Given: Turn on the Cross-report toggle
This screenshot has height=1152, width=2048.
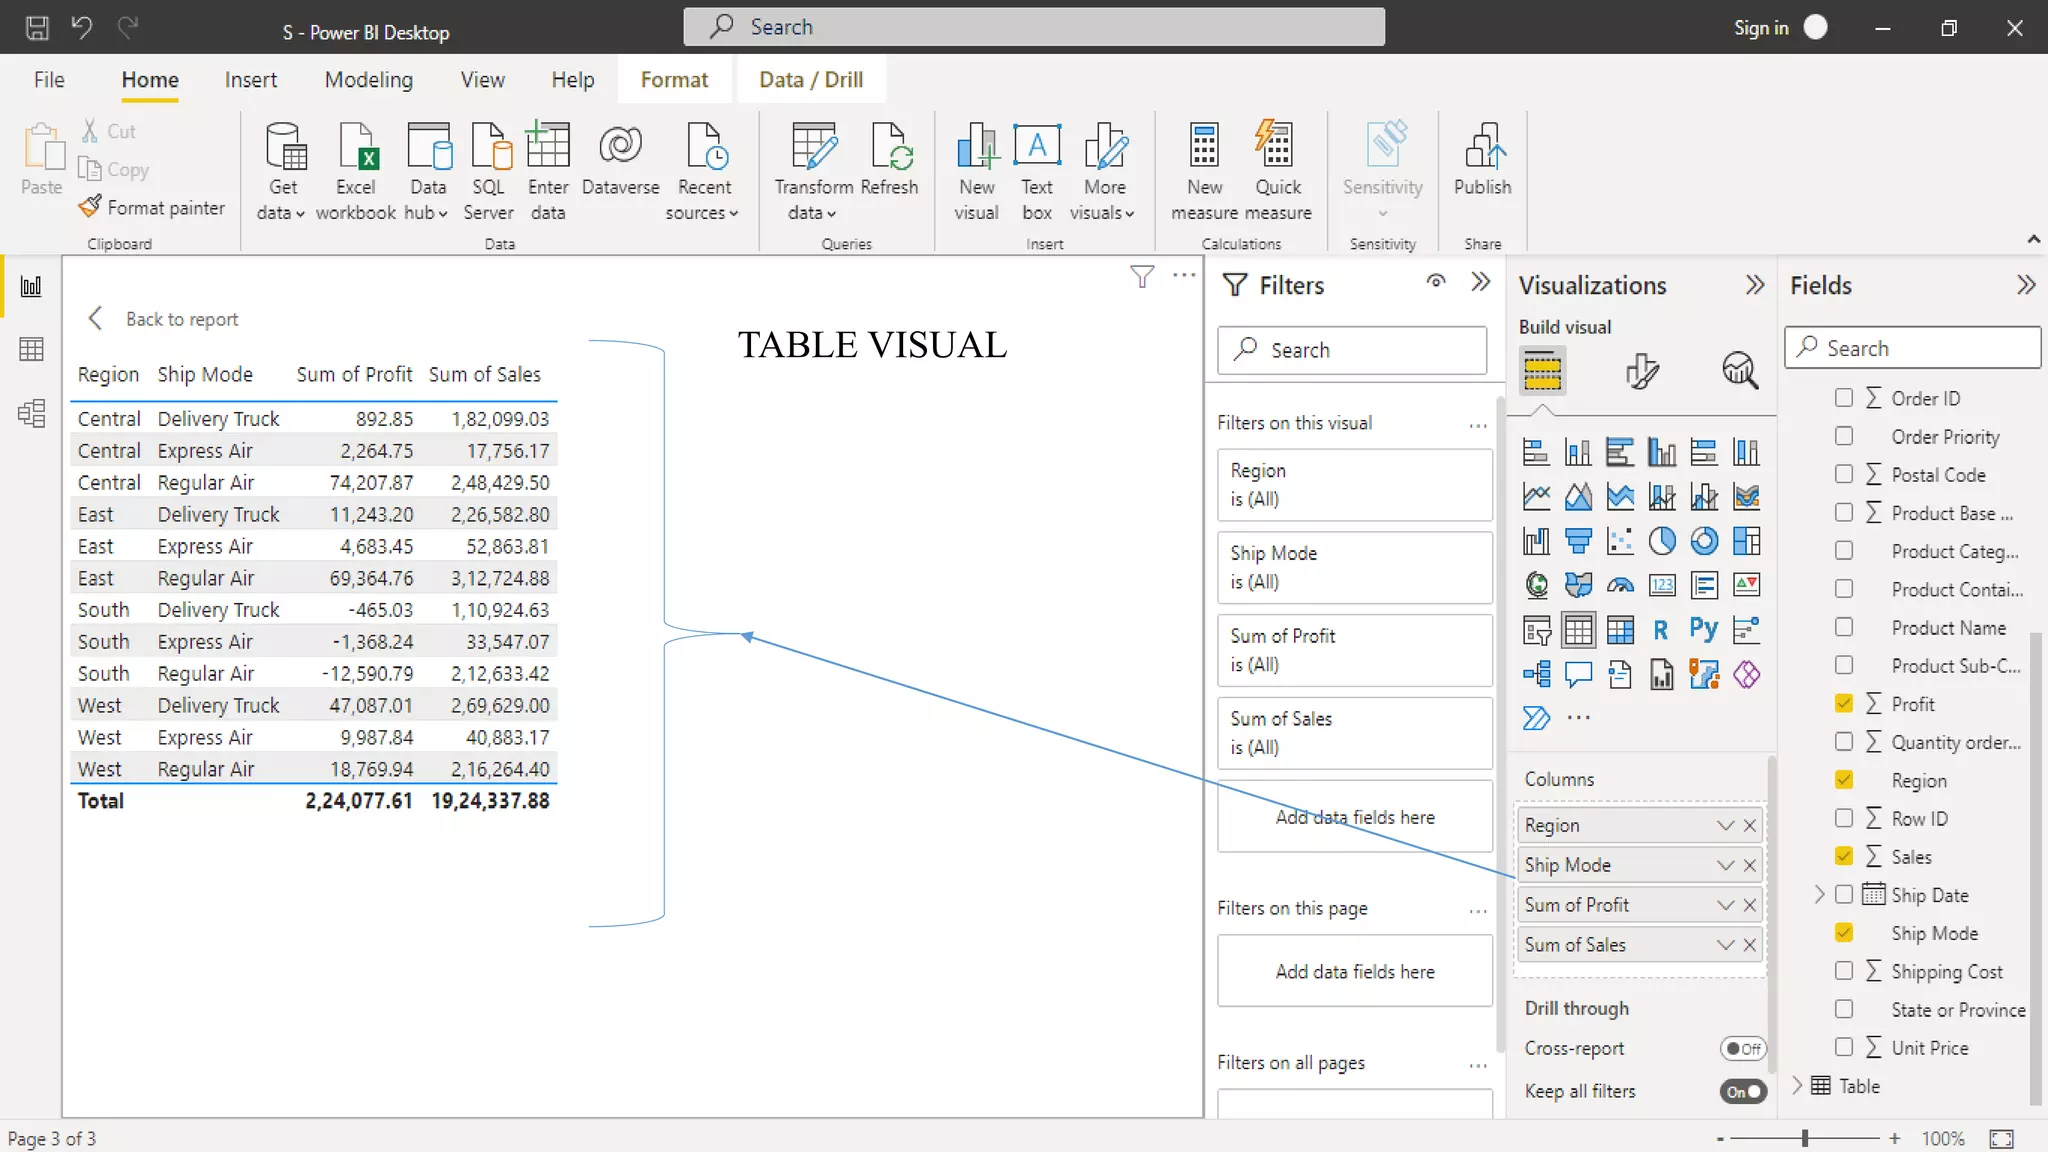Looking at the screenshot, I should pyautogui.click(x=1743, y=1048).
